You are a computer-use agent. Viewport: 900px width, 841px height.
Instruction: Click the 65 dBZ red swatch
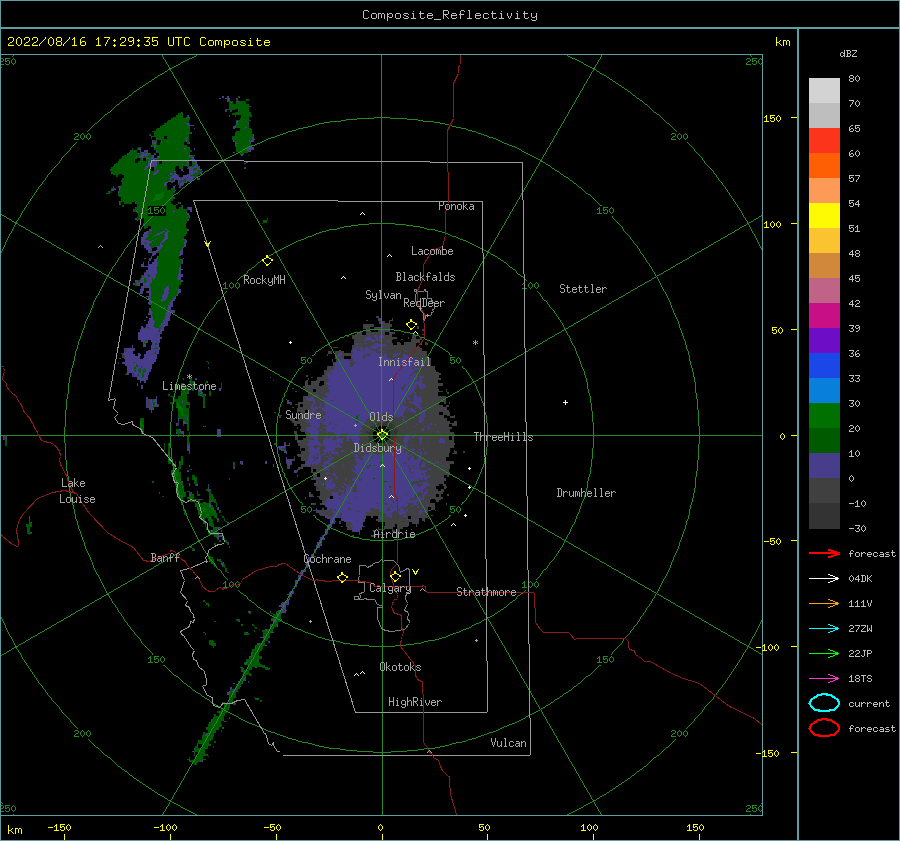(824, 140)
